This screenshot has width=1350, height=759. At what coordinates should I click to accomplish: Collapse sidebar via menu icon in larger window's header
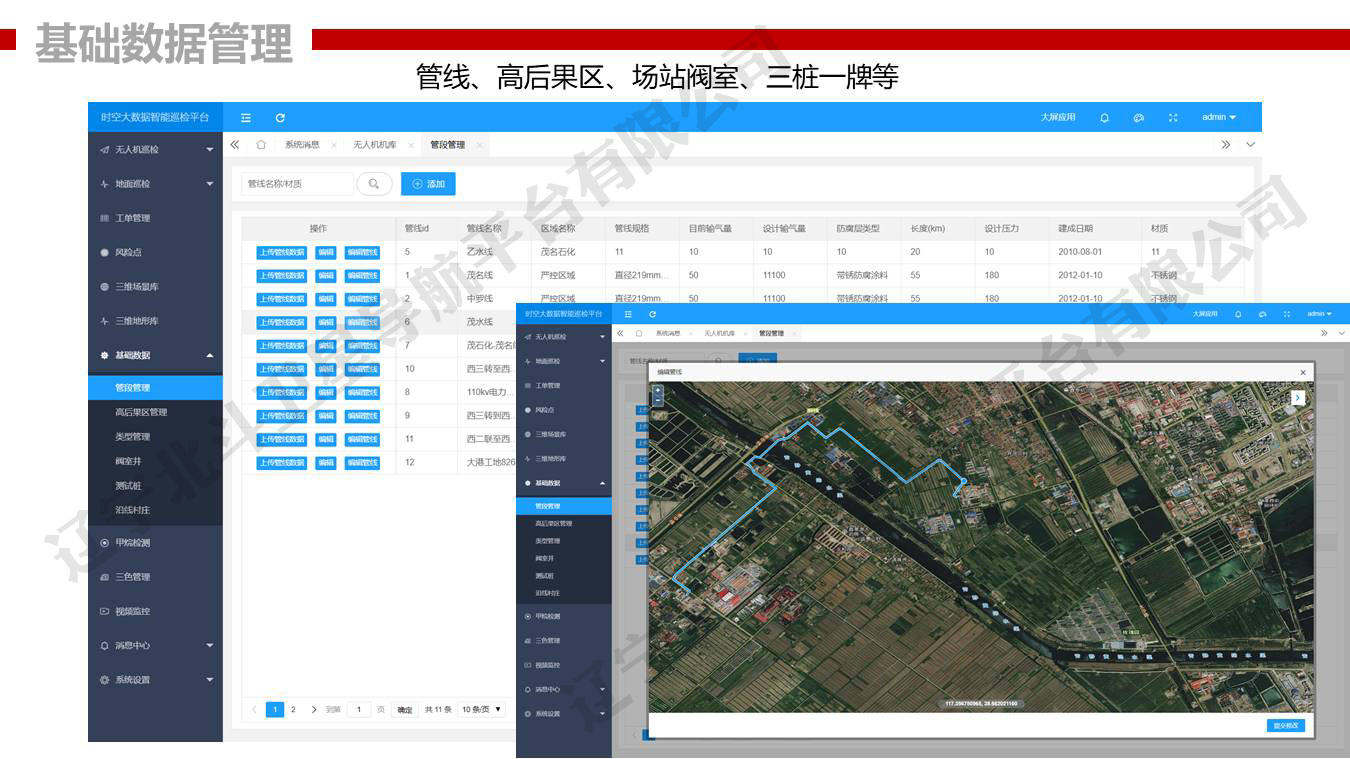point(246,118)
